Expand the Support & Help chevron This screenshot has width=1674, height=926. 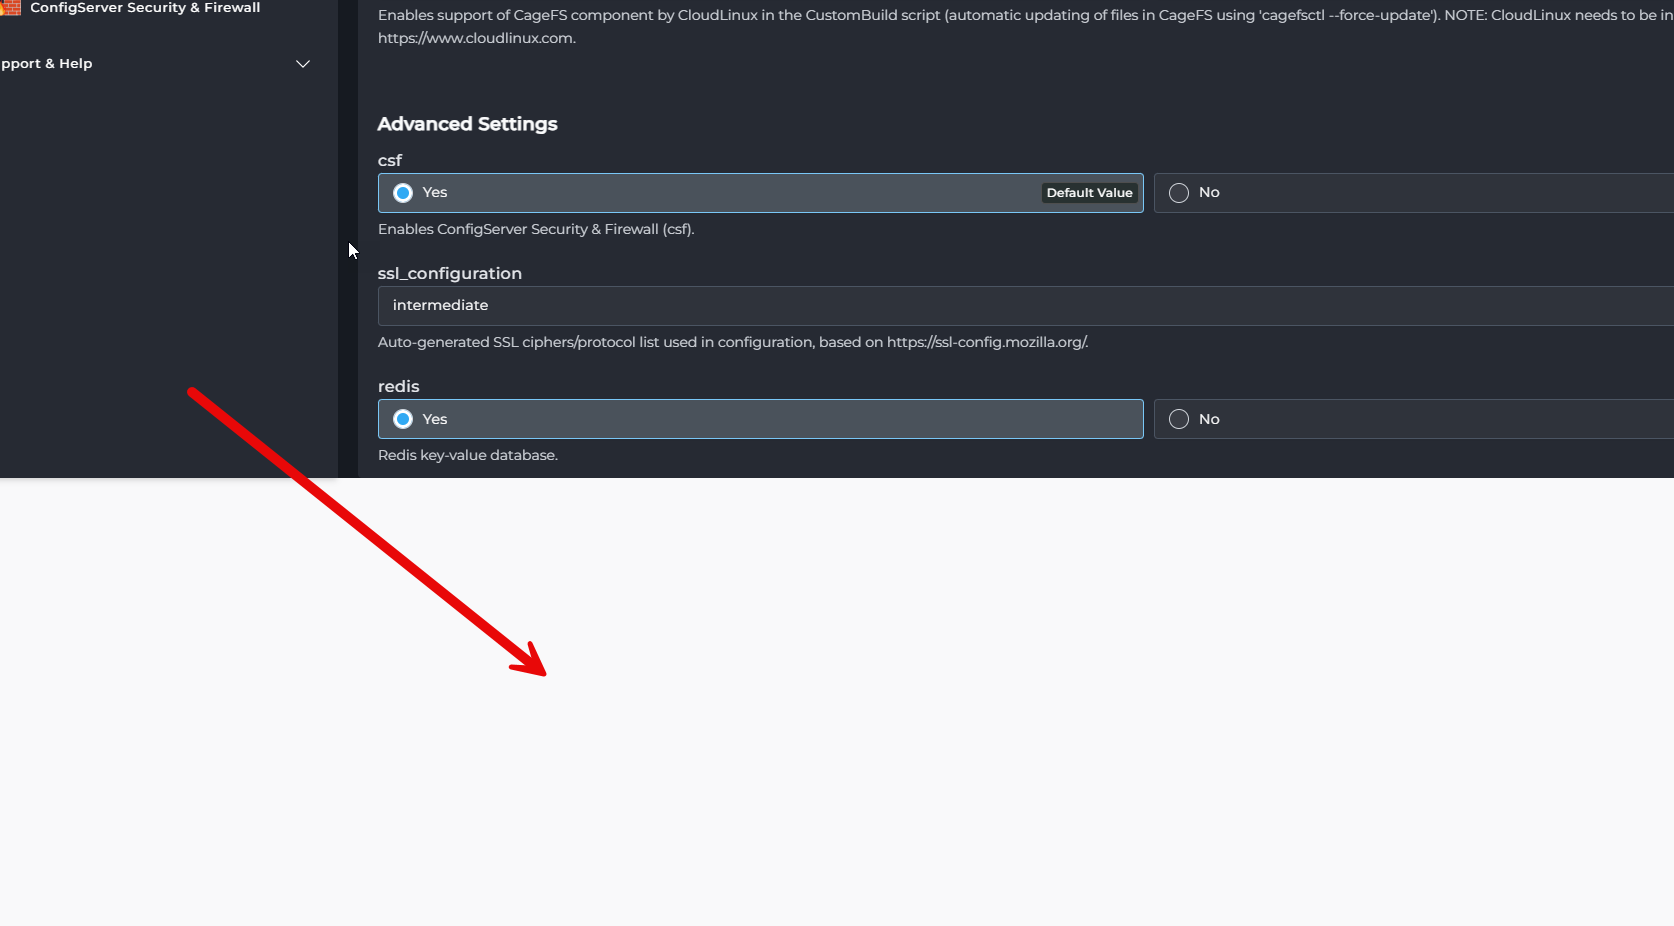303,64
